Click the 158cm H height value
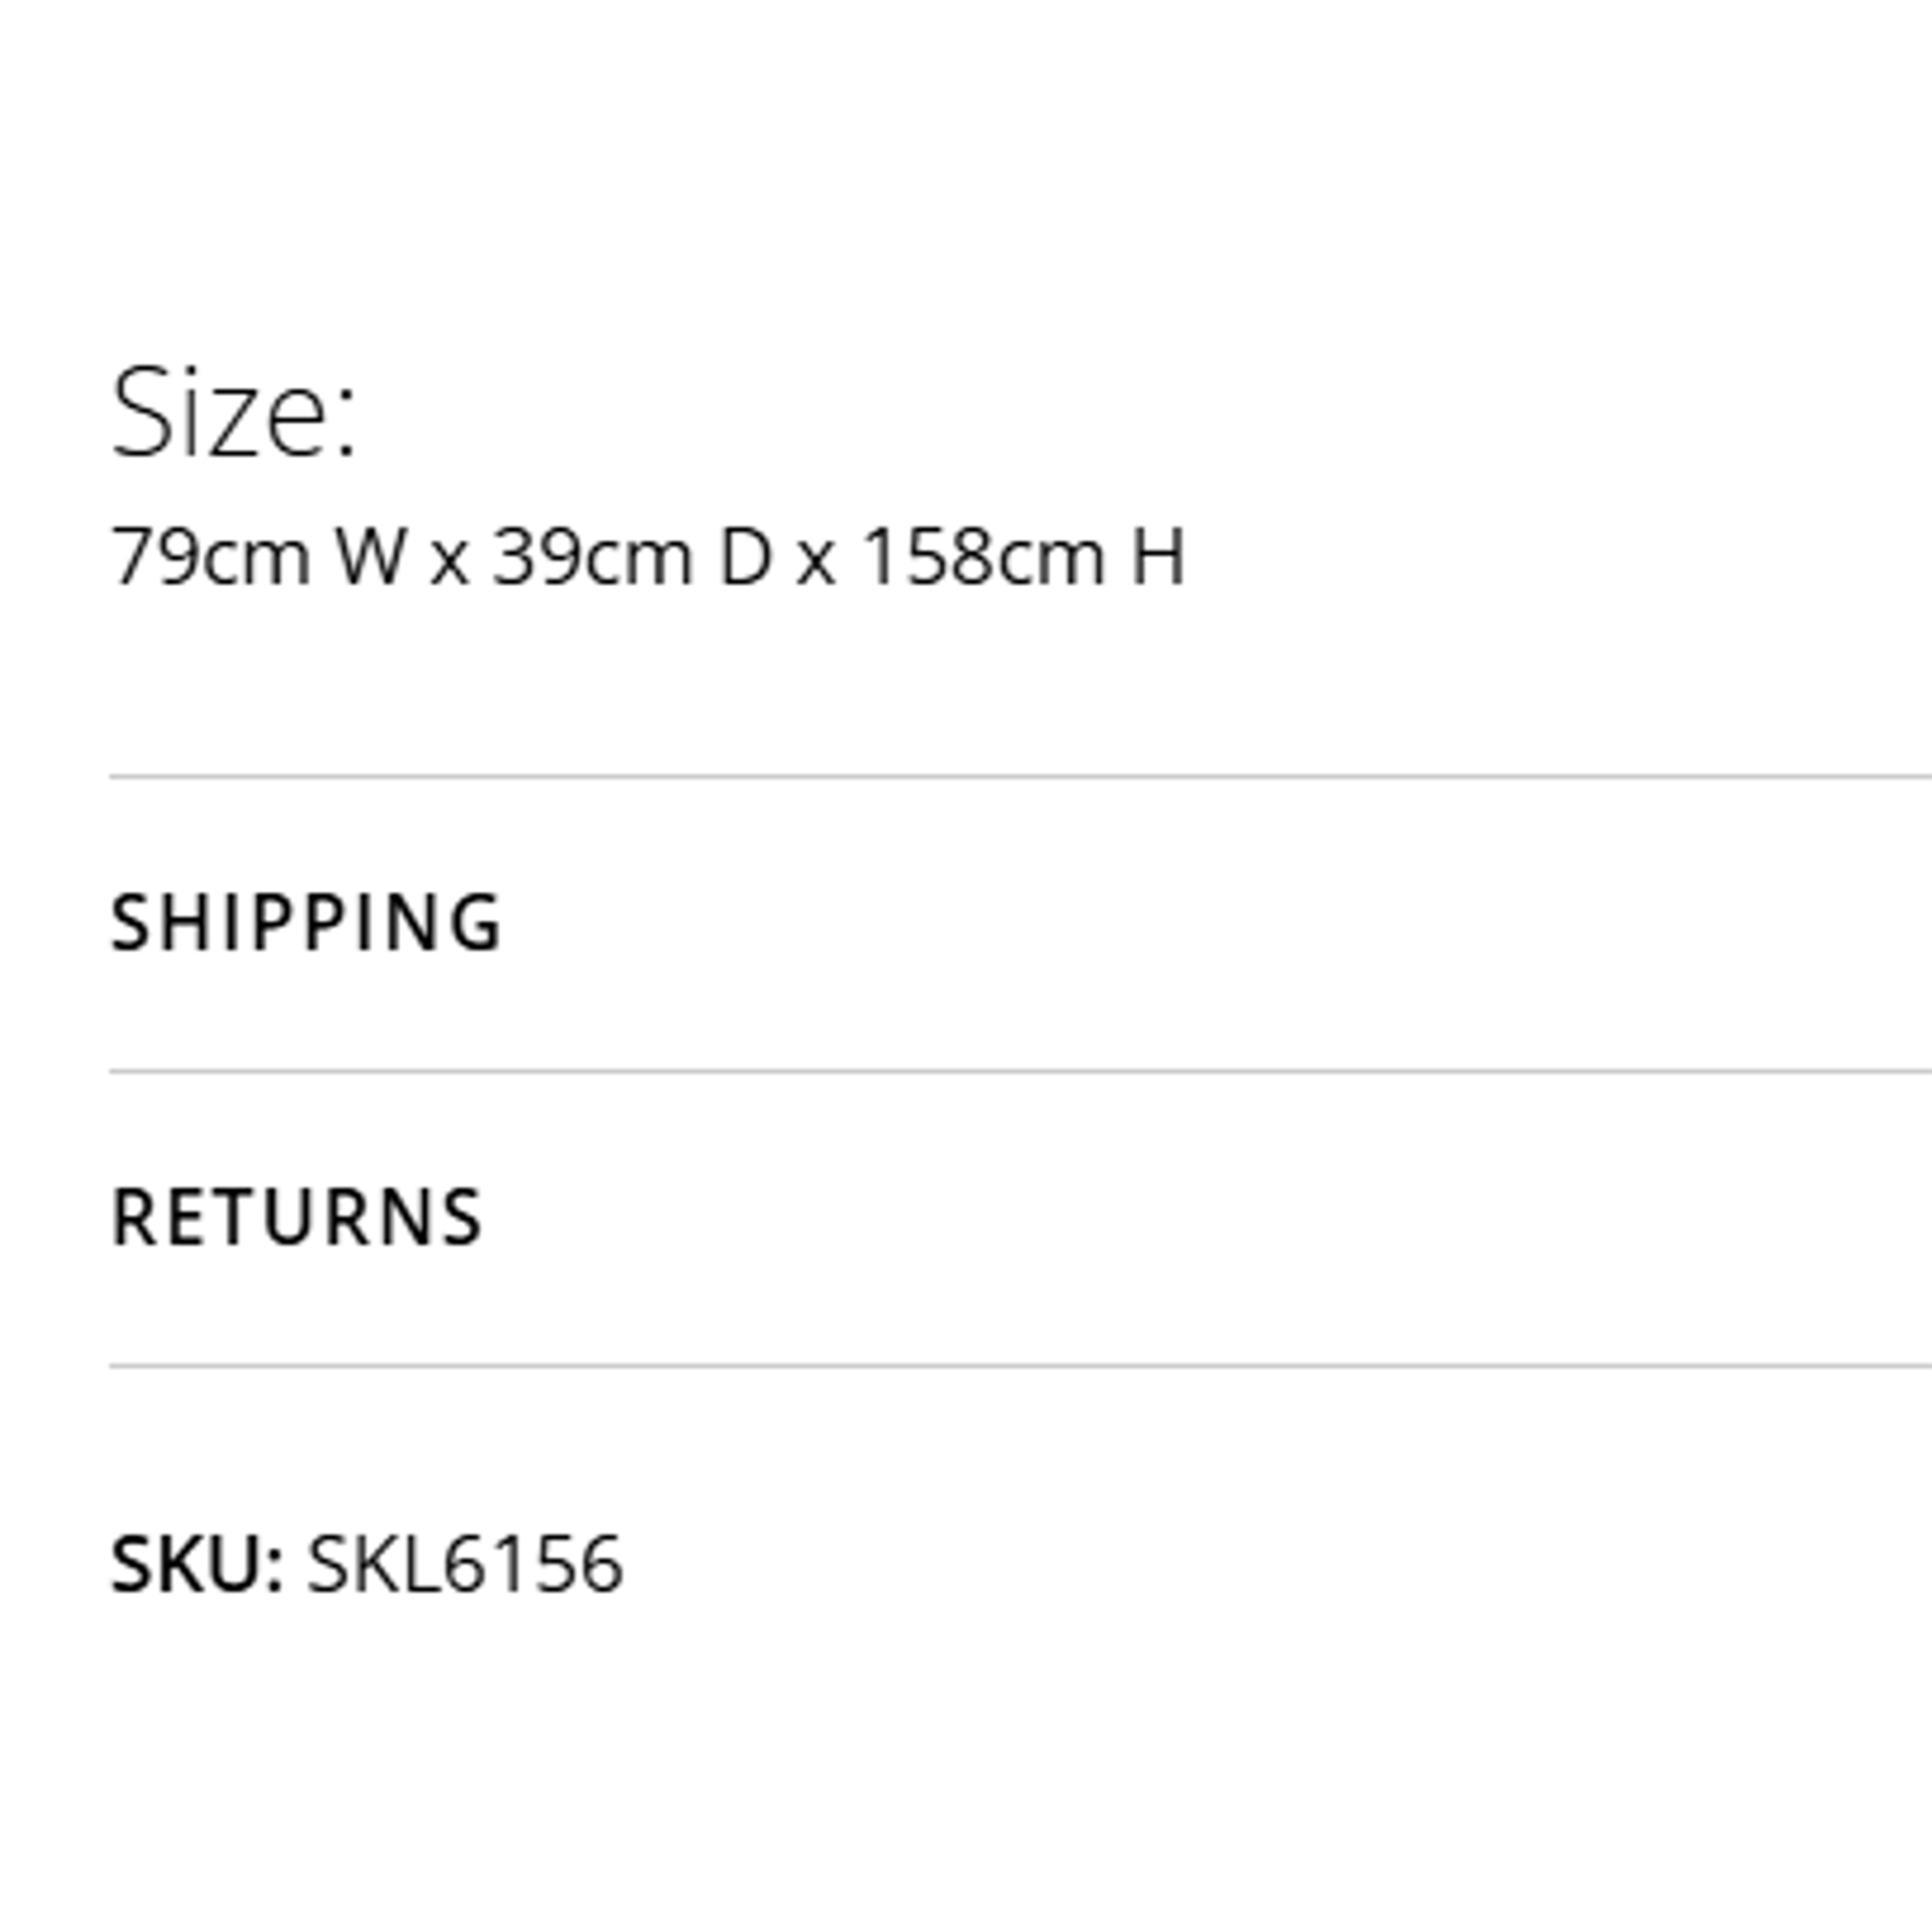The height and width of the screenshot is (1932, 1932). (1023, 557)
